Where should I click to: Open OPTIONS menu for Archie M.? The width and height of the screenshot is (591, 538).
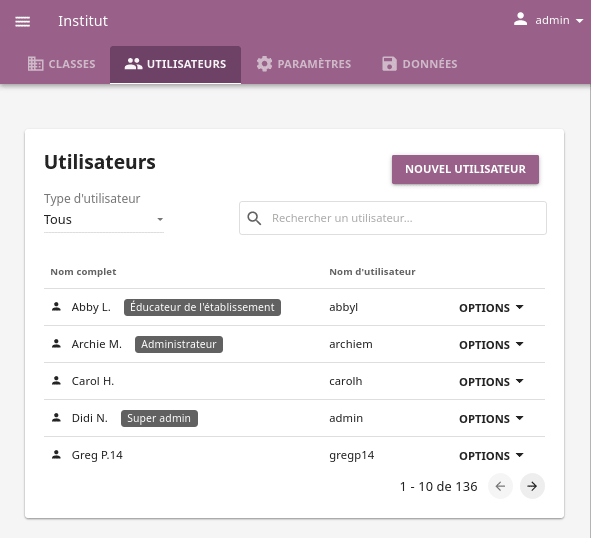[x=491, y=345]
